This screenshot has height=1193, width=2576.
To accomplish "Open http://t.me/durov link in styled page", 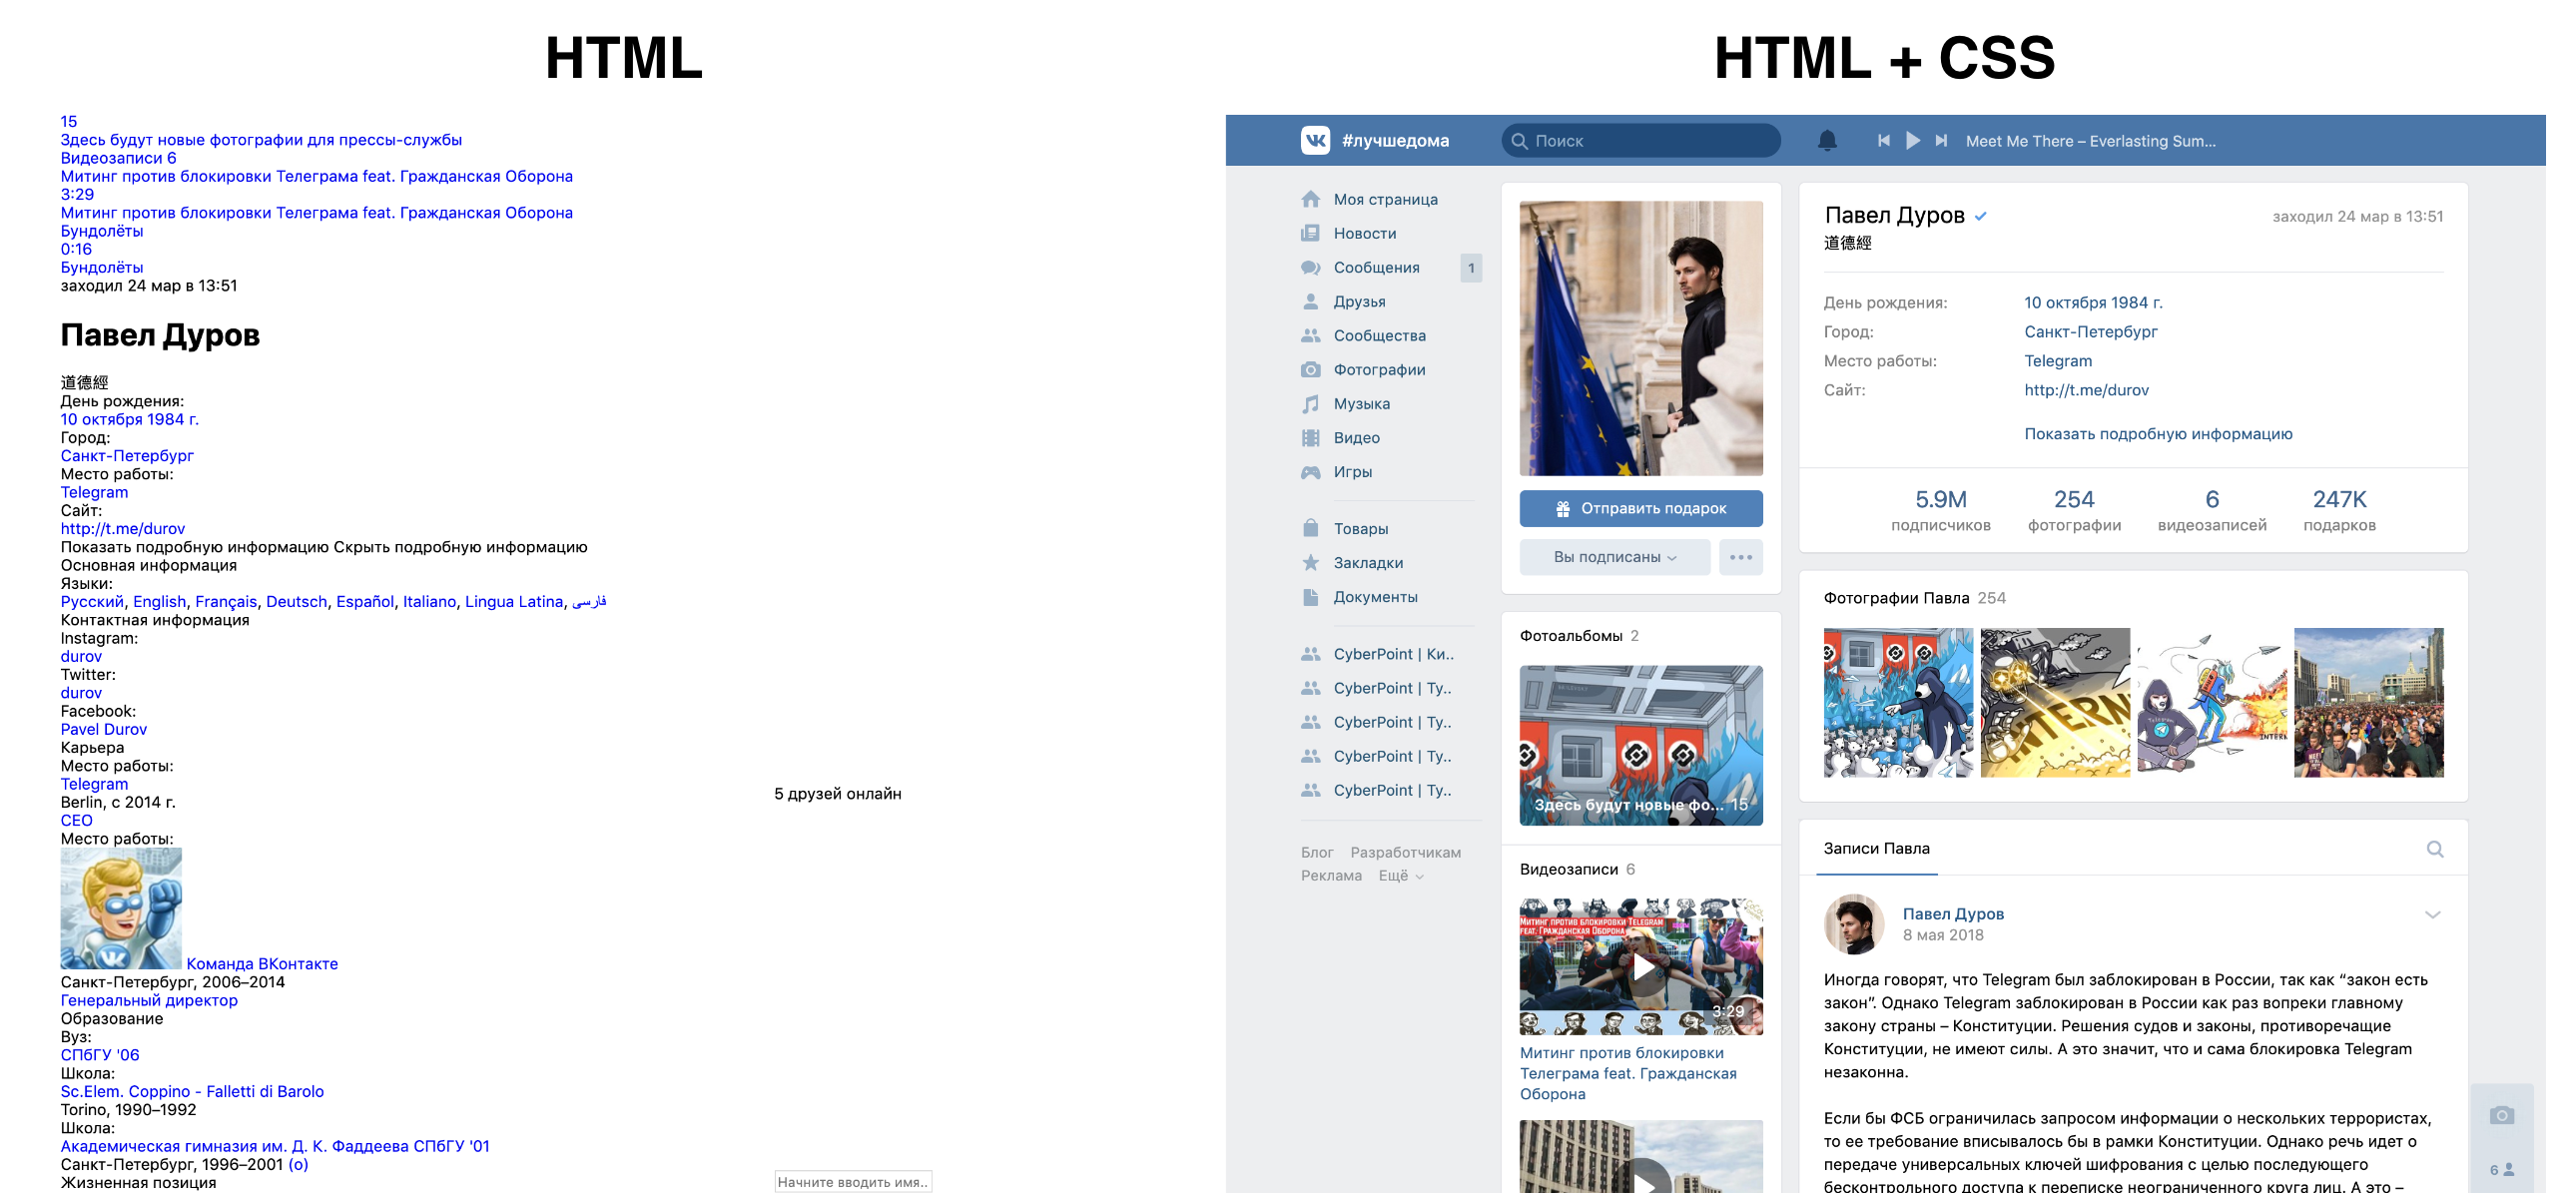I will (x=2086, y=390).
